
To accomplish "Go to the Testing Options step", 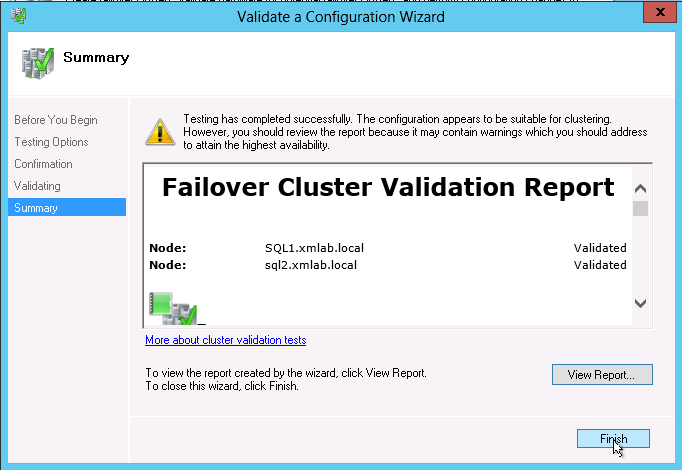I will [x=51, y=142].
